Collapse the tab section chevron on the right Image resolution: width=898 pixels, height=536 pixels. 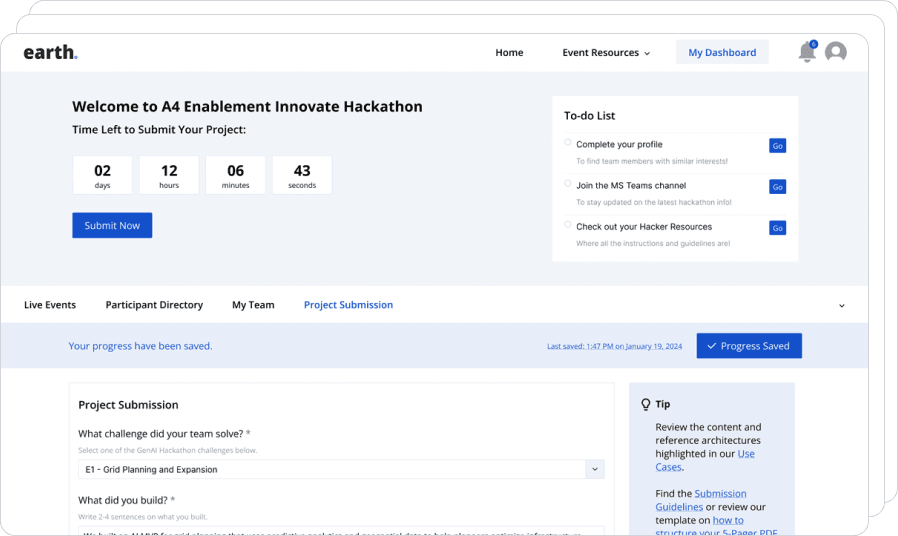pyautogui.click(x=842, y=306)
